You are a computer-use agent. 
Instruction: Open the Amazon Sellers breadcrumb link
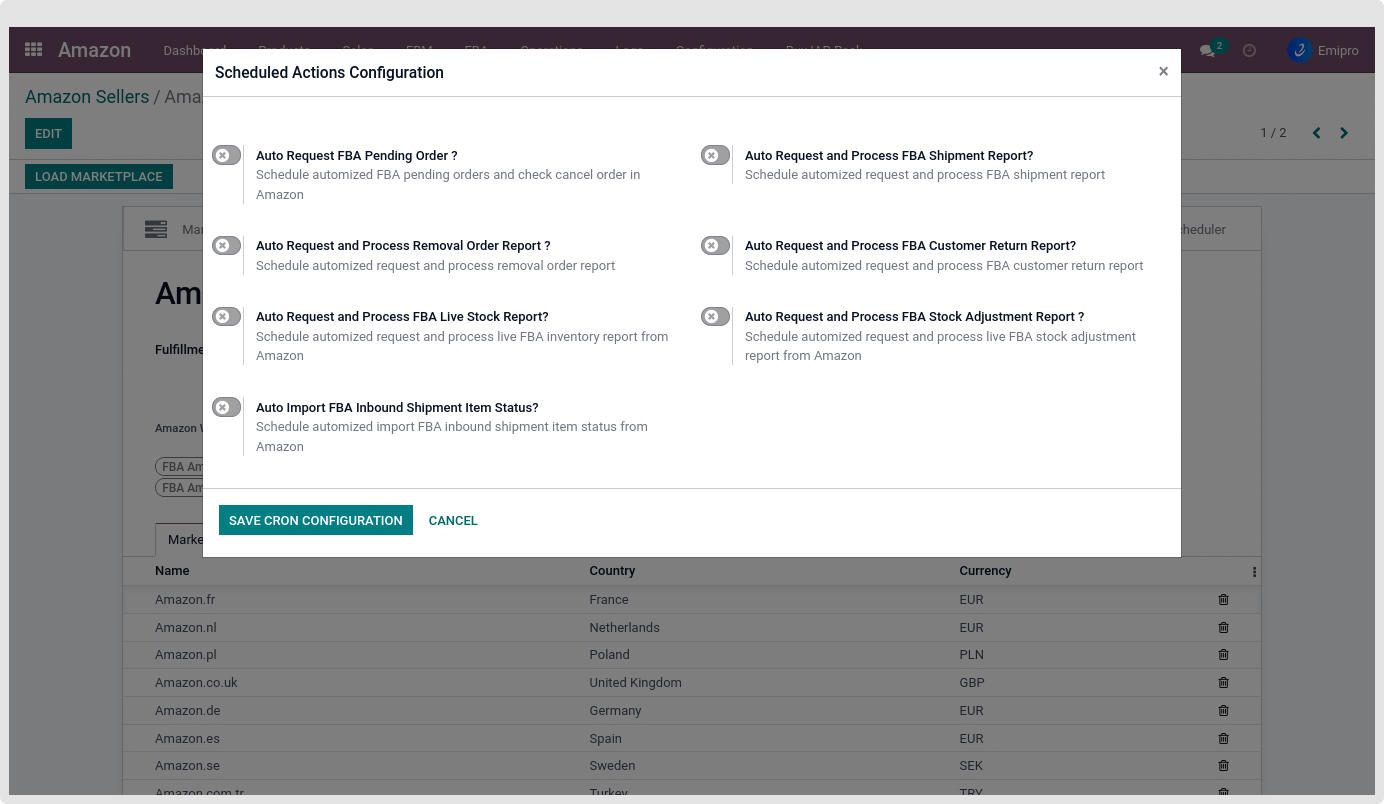pyautogui.click(x=87, y=97)
